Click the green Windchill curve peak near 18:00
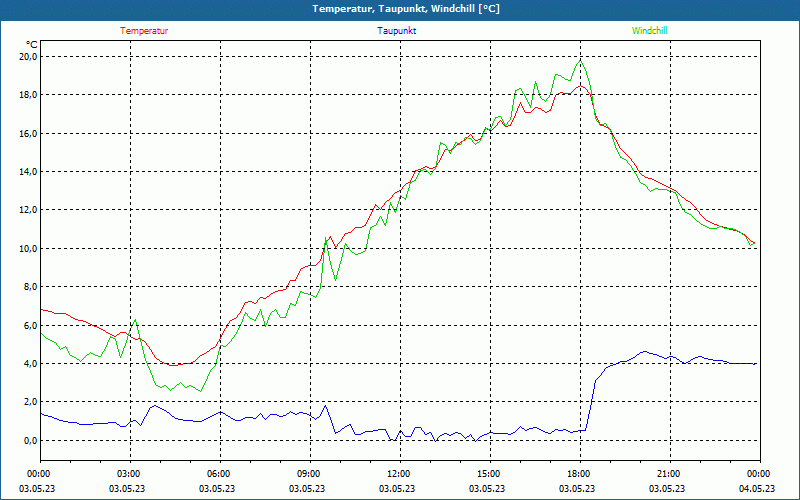800x500 pixels. (x=580, y=61)
